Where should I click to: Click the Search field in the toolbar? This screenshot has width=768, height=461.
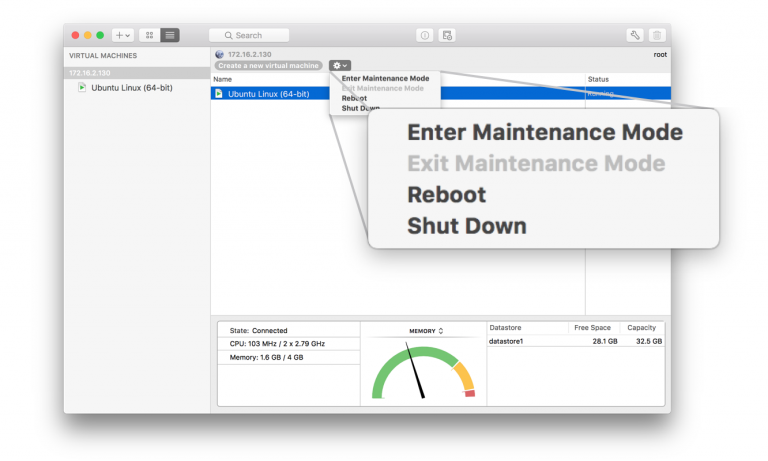(x=249, y=35)
